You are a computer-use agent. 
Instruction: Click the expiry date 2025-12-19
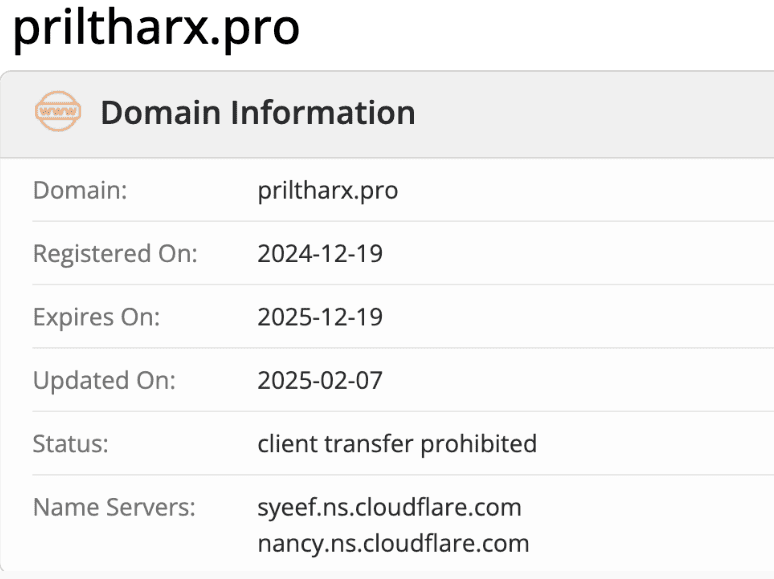pos(320,317)
